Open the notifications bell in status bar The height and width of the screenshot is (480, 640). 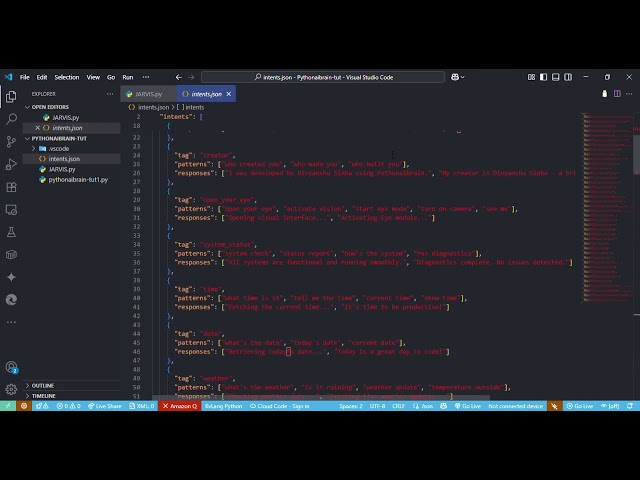pyautogui.click(x=630, y=406)
